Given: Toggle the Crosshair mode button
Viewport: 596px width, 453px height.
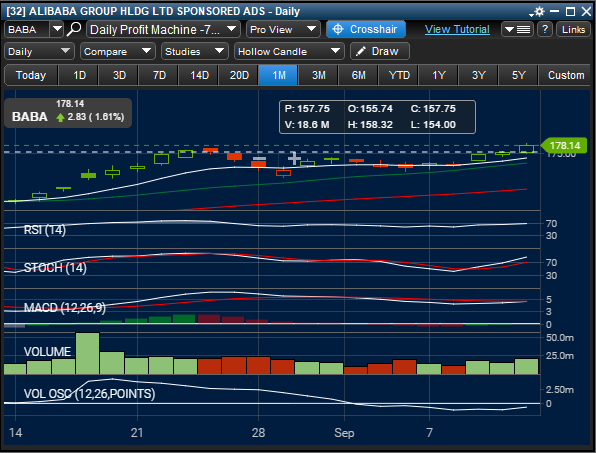Looking at the screenshot, I should coord(366,29).
